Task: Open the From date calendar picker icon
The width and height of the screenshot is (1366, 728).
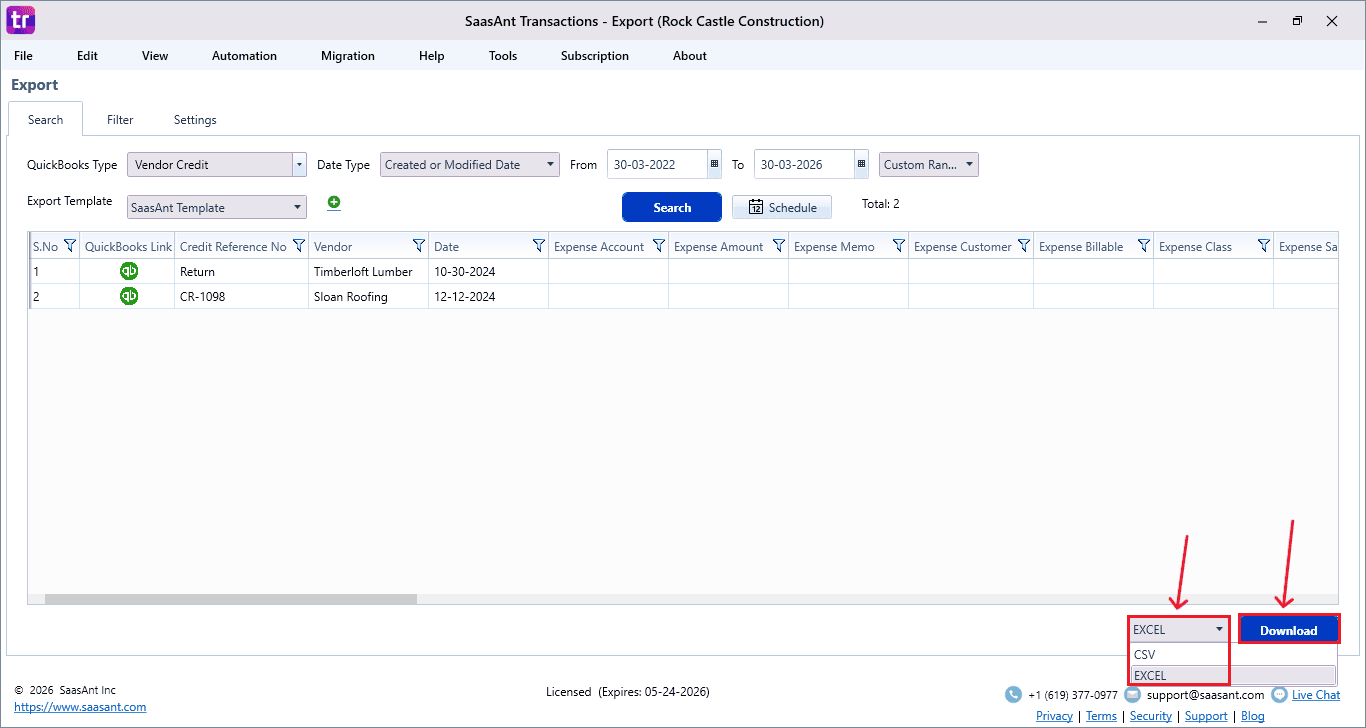Action: click(x=714, y=165)
